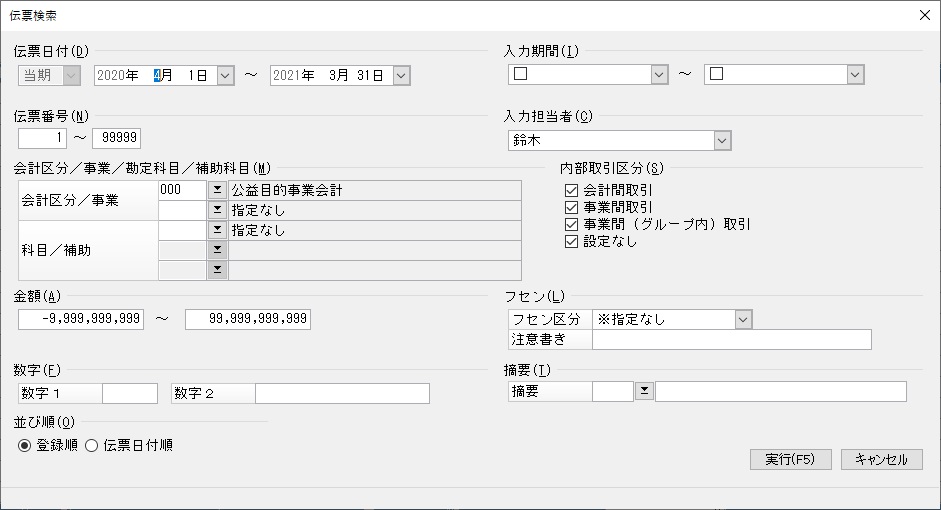Screen dimensions: 941x510
Task: Open 摘要 code lookup button
Action: [644, 391]
